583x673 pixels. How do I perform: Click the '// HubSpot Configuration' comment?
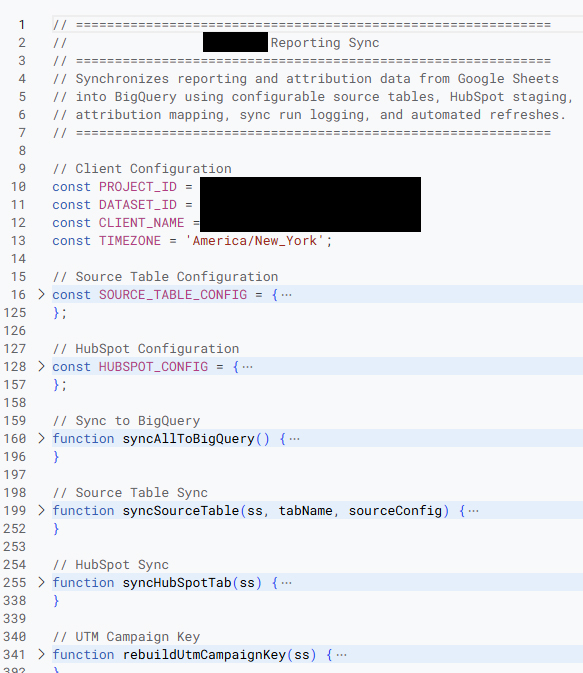[146, 349]
